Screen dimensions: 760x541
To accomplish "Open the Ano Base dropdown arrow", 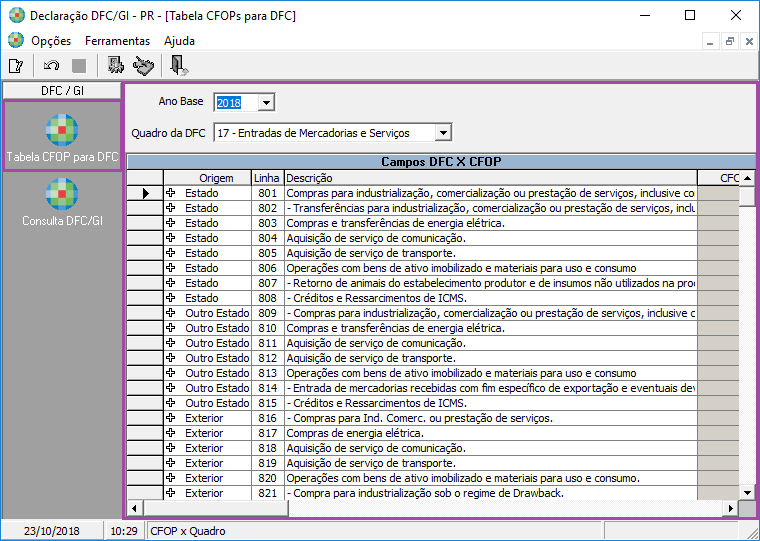I will pyautogui.click(x=266, y=103).
